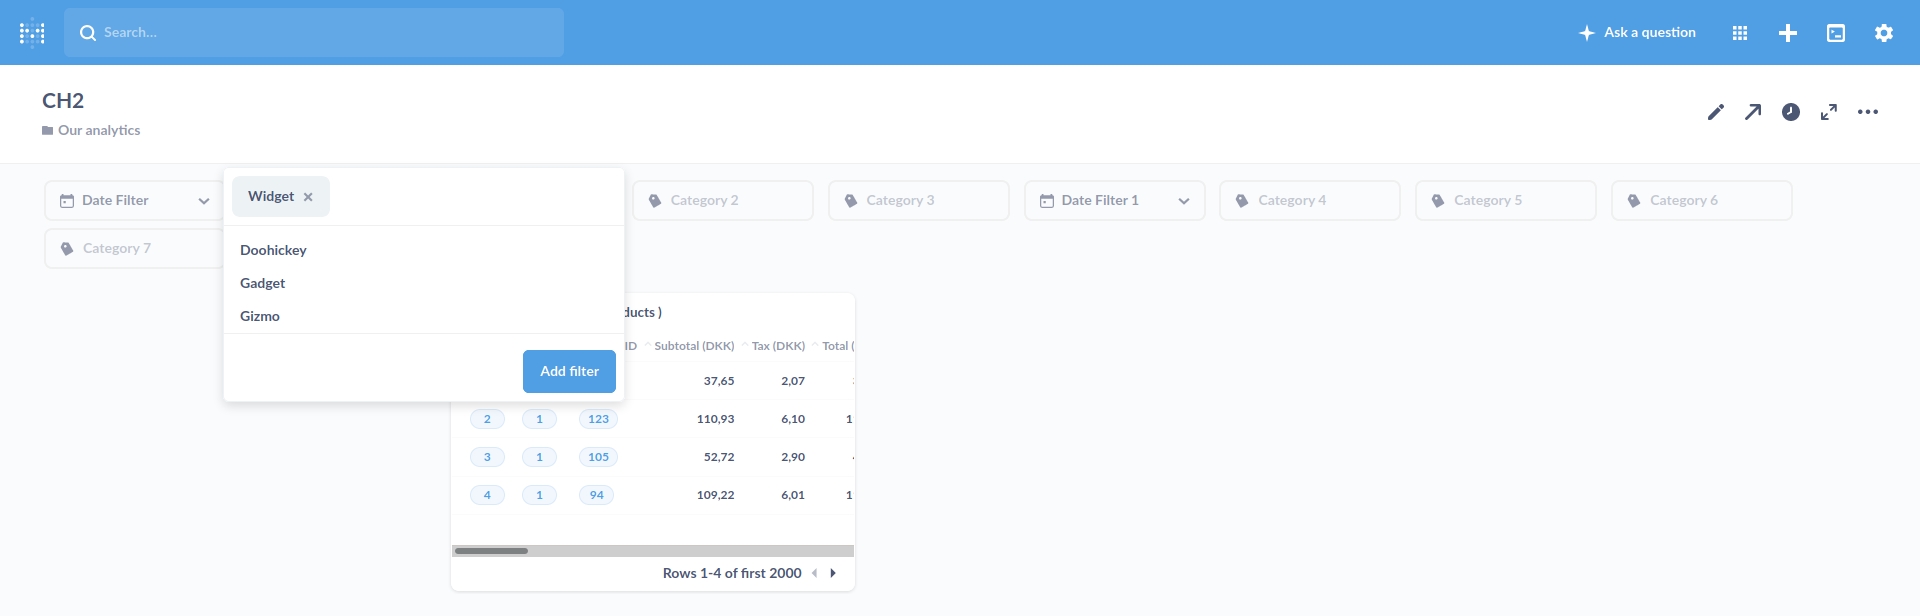Sort by Subtotal (DKK) column header
This screenshot has height=616, width=1920.
tap(694, 346)
